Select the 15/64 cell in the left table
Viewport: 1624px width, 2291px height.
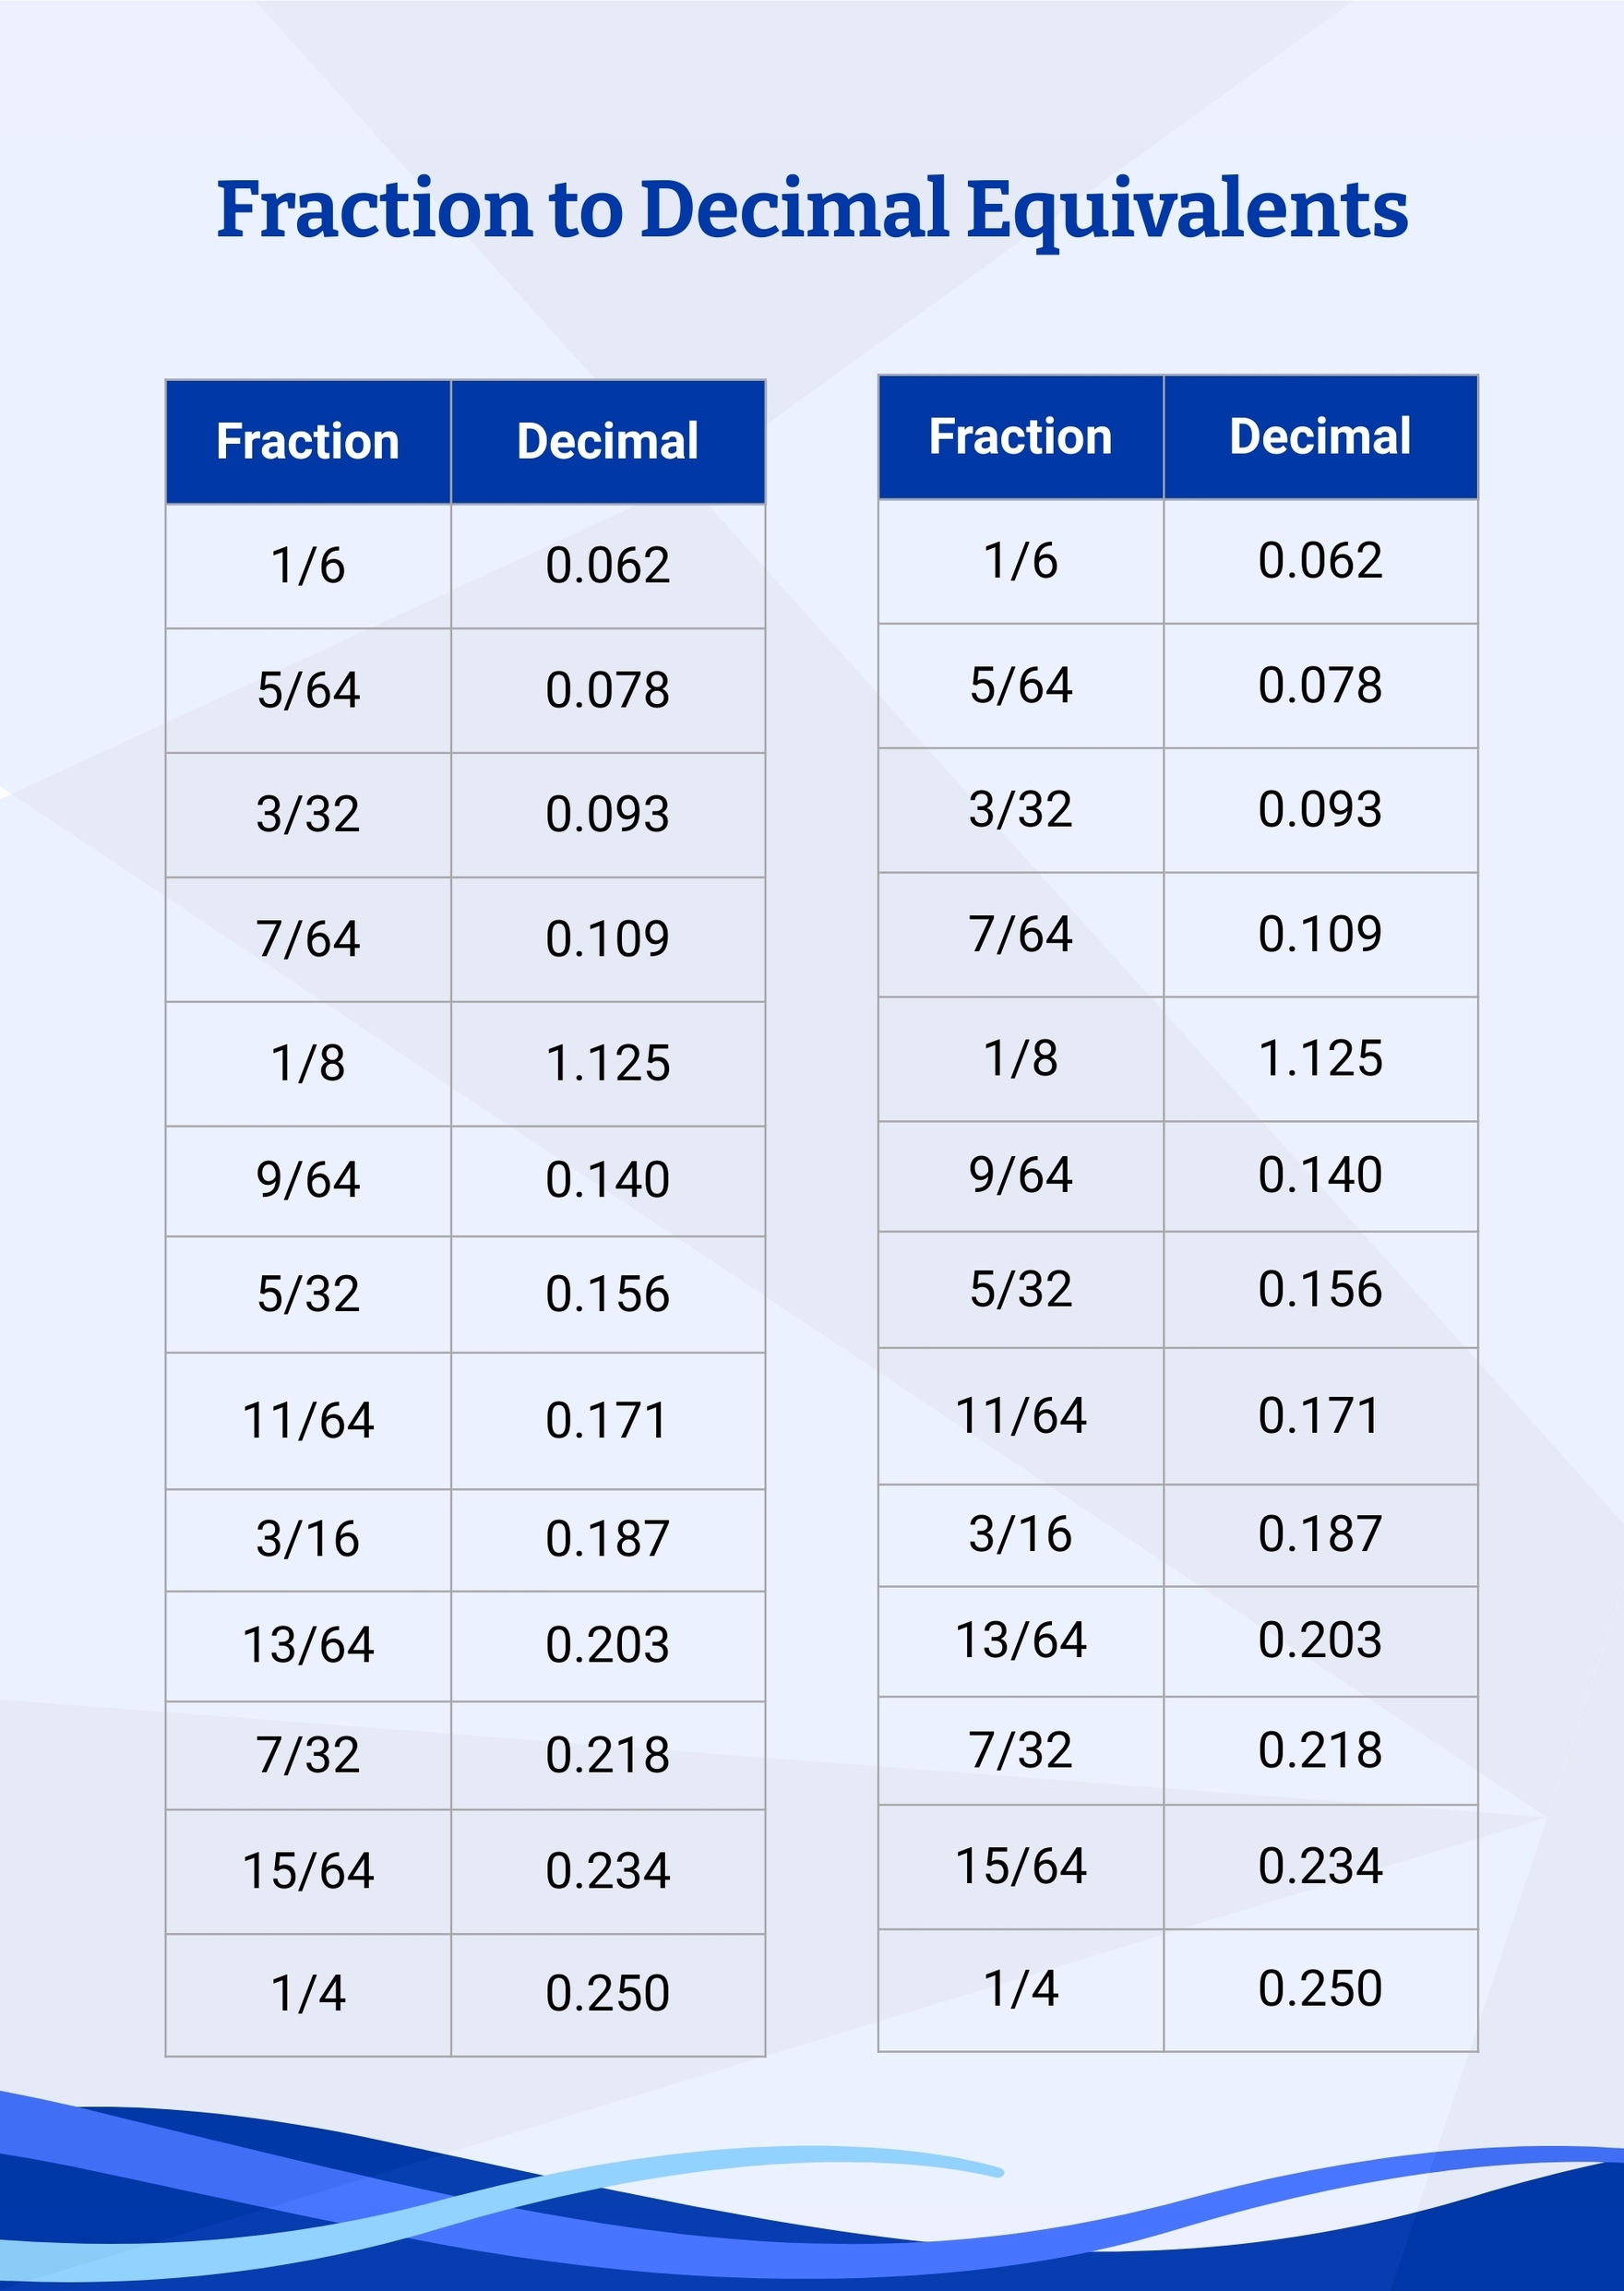308,1870
